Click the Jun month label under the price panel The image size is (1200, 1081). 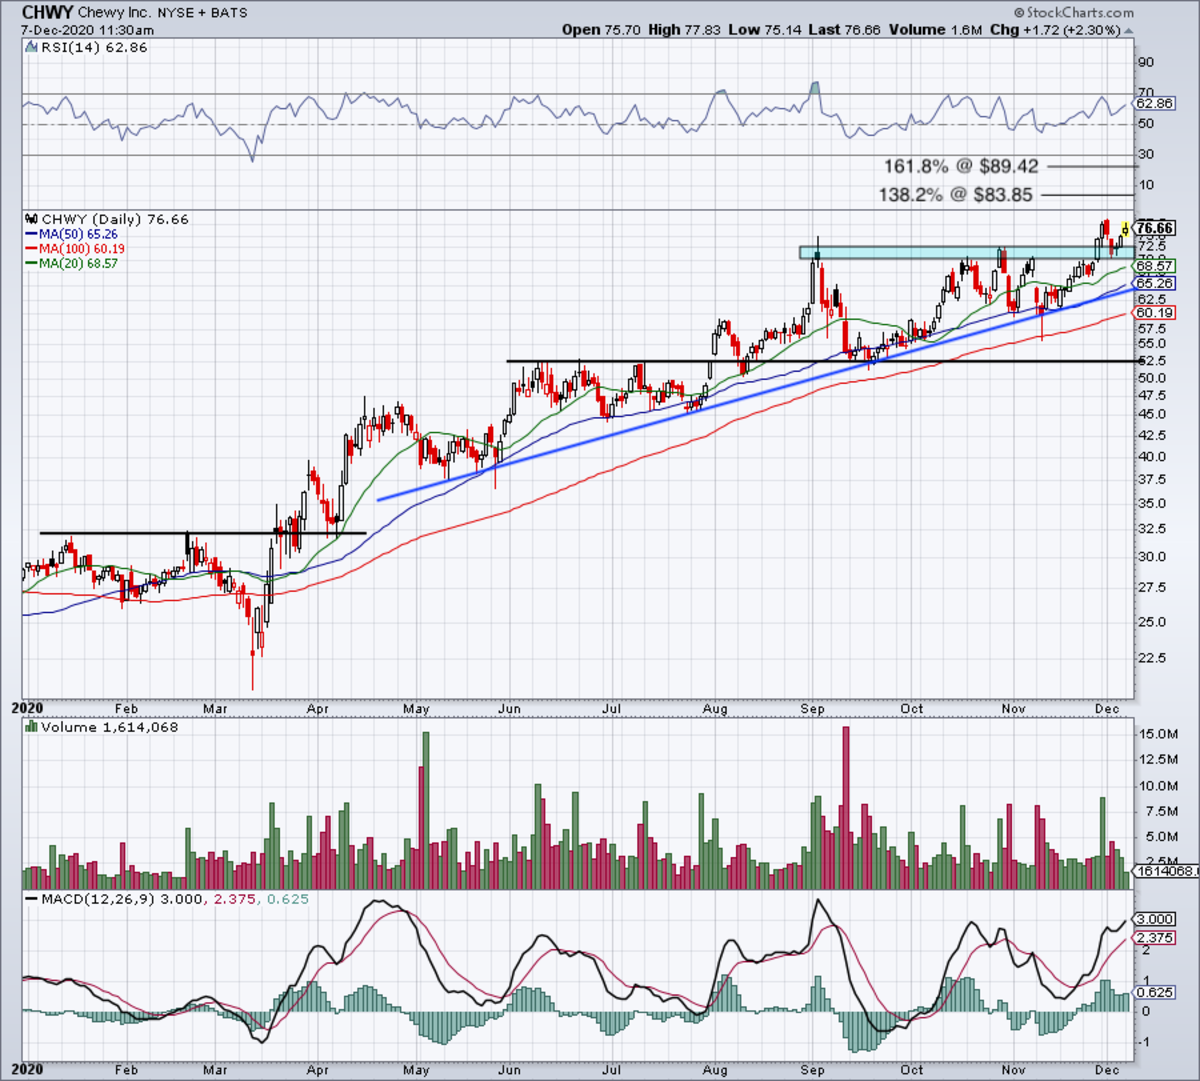pyautogui.click(x=510, y=709)
